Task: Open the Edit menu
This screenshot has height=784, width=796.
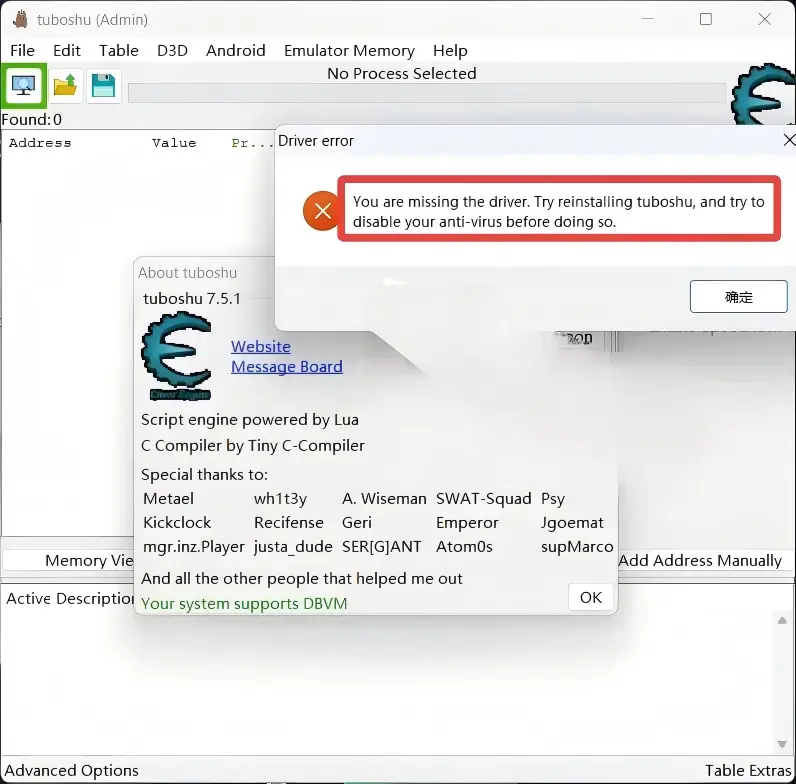Action: point(67,51)
